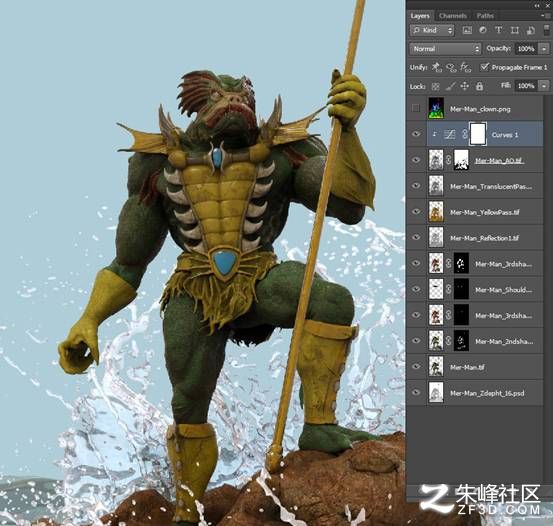Select layer name Mer-Man_AO.tif
Viewport: 553px width, 526px height.
tap(499, 161)
